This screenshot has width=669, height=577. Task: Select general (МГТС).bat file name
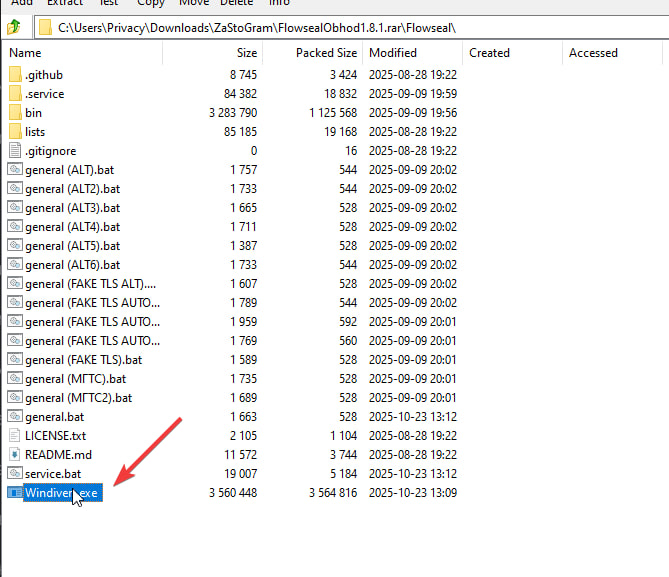[x=76, y=379]
